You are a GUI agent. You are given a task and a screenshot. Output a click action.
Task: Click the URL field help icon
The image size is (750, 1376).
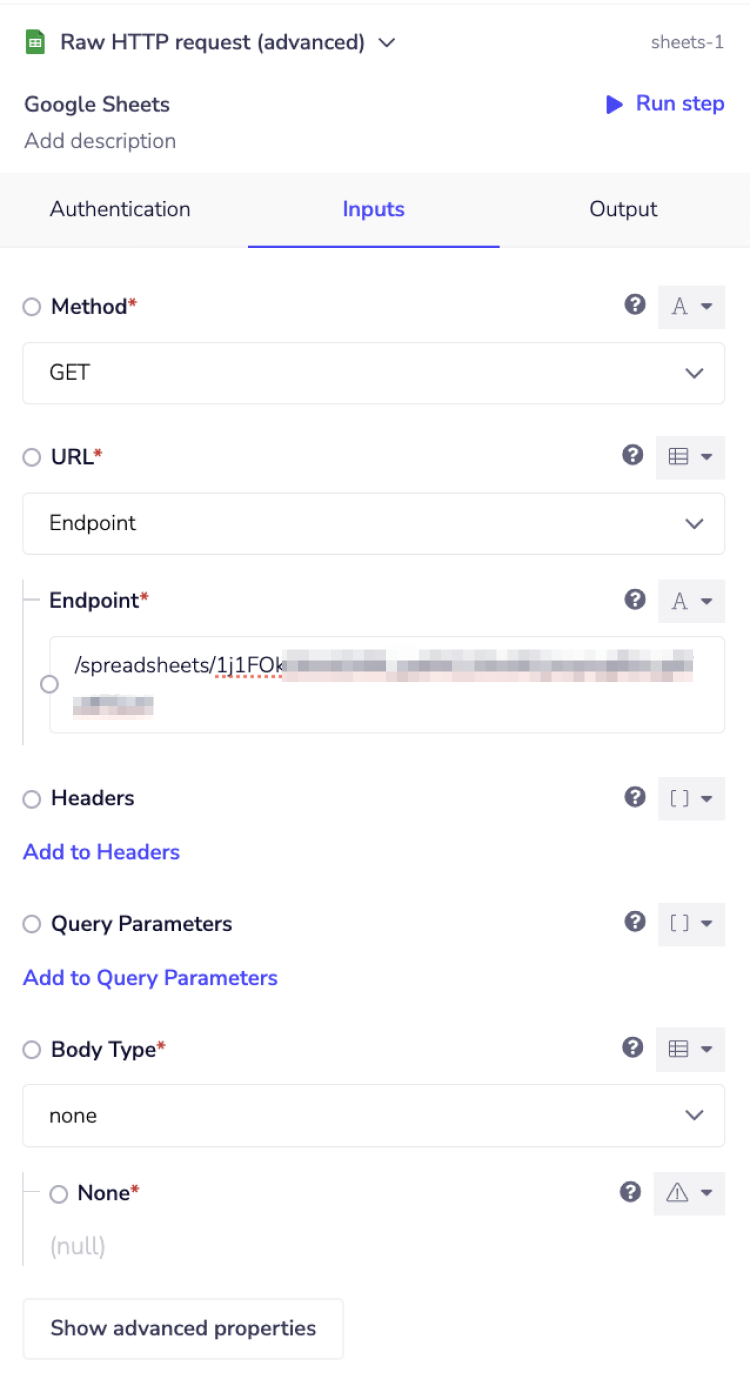(633, 455)
